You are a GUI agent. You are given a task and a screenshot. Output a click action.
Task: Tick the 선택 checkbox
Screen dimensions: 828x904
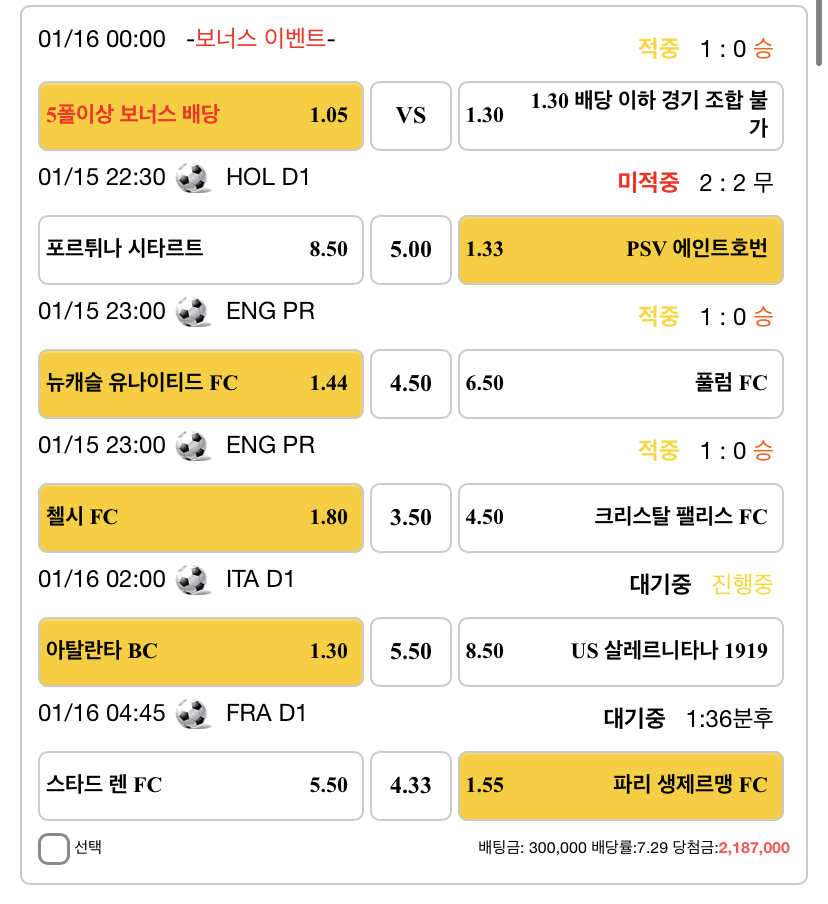(54, 849)
